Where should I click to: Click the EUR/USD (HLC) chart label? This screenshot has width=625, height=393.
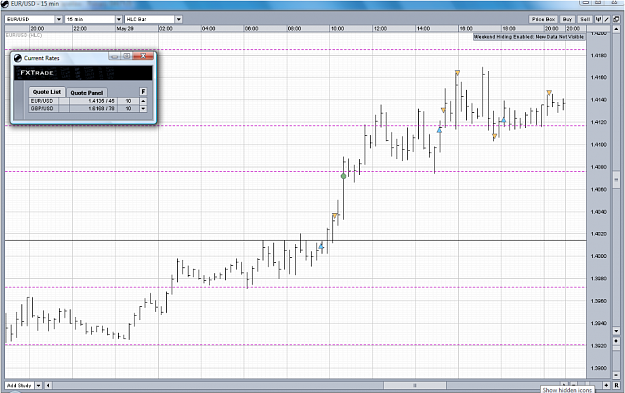[24, 35]
